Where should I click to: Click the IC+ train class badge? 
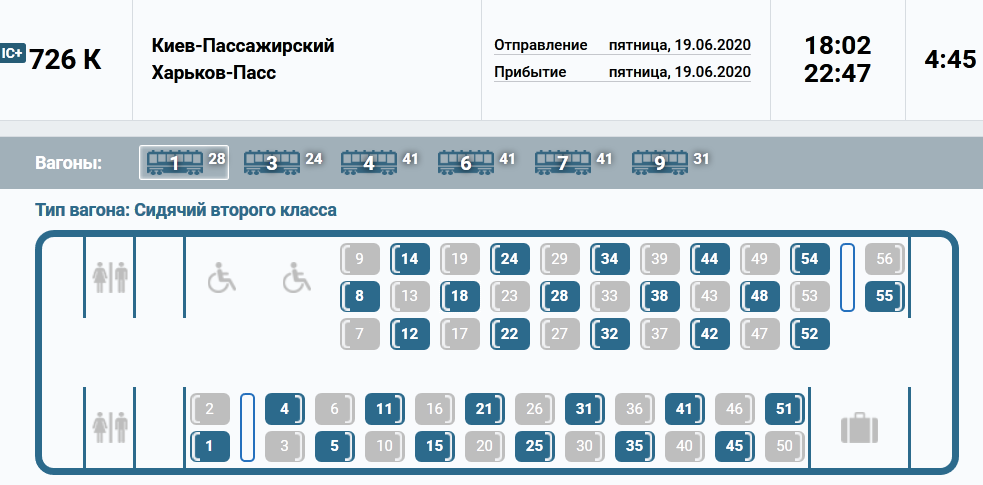(13, 53)
